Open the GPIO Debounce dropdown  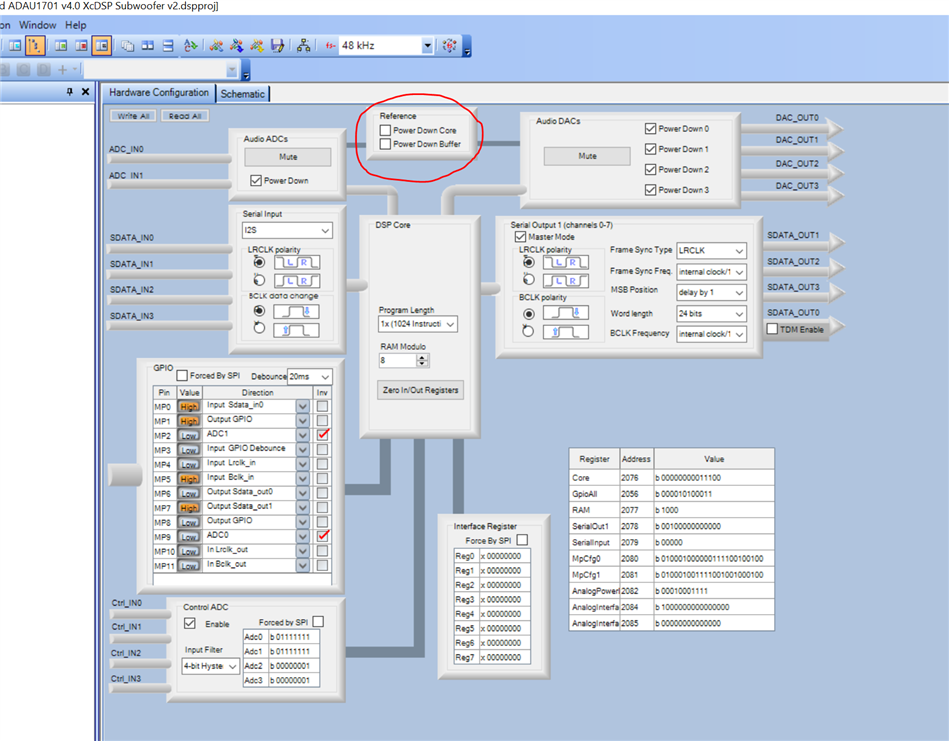tap(325, 377)
